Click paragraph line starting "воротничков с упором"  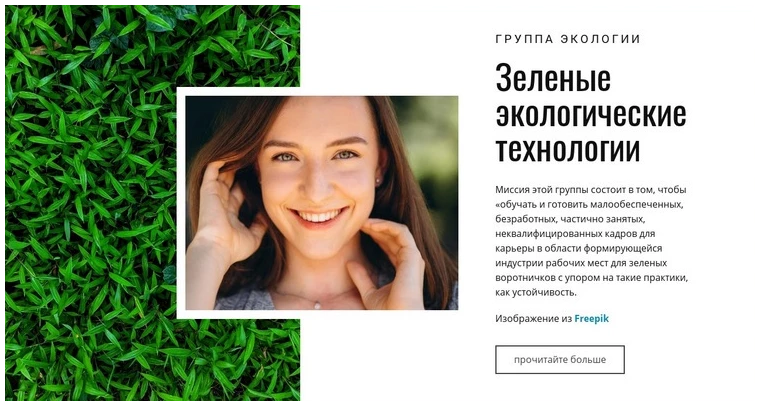[592, 278]
